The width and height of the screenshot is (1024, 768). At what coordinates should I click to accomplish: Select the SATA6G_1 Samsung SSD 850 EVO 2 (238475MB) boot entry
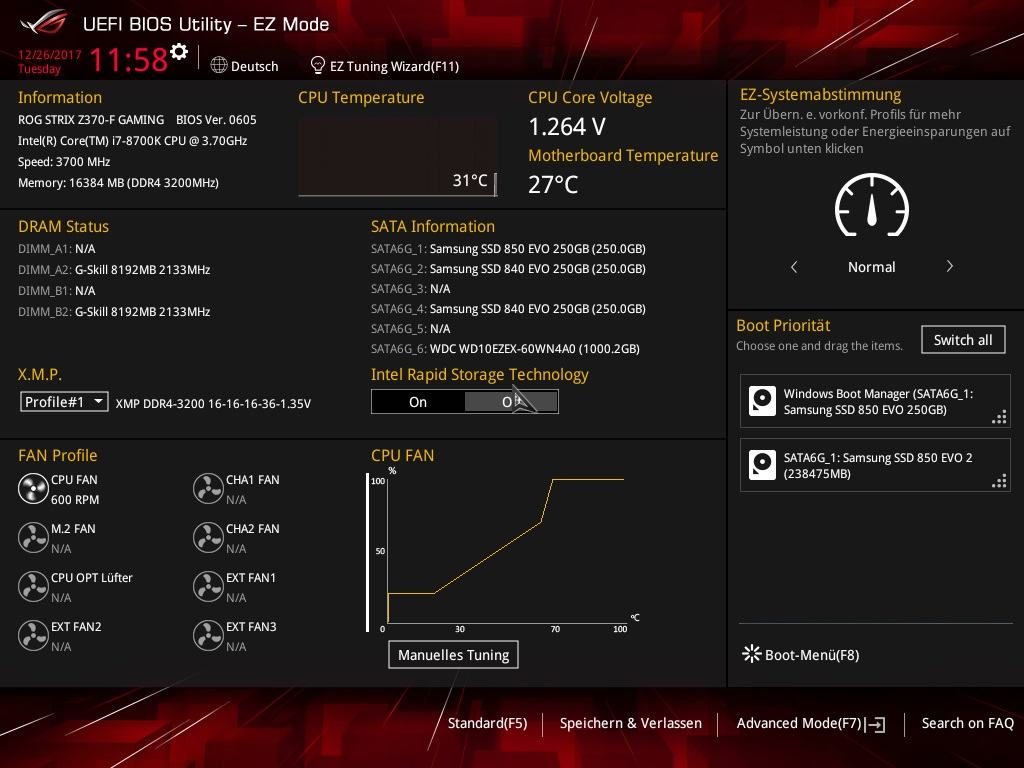(875, 465)
